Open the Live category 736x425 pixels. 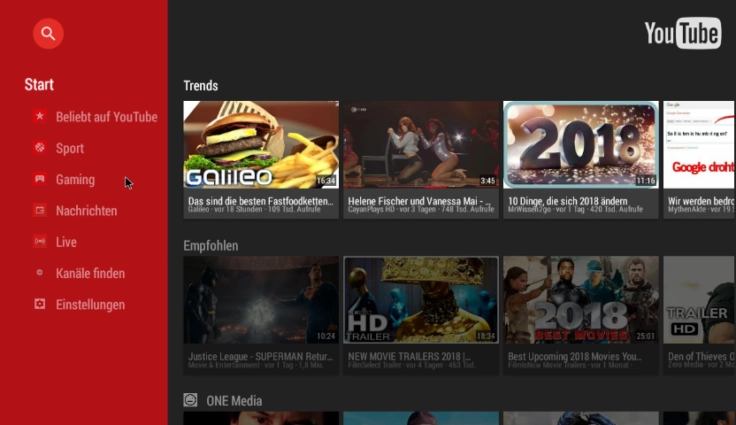pyautogui.click(x=66, y=242)
